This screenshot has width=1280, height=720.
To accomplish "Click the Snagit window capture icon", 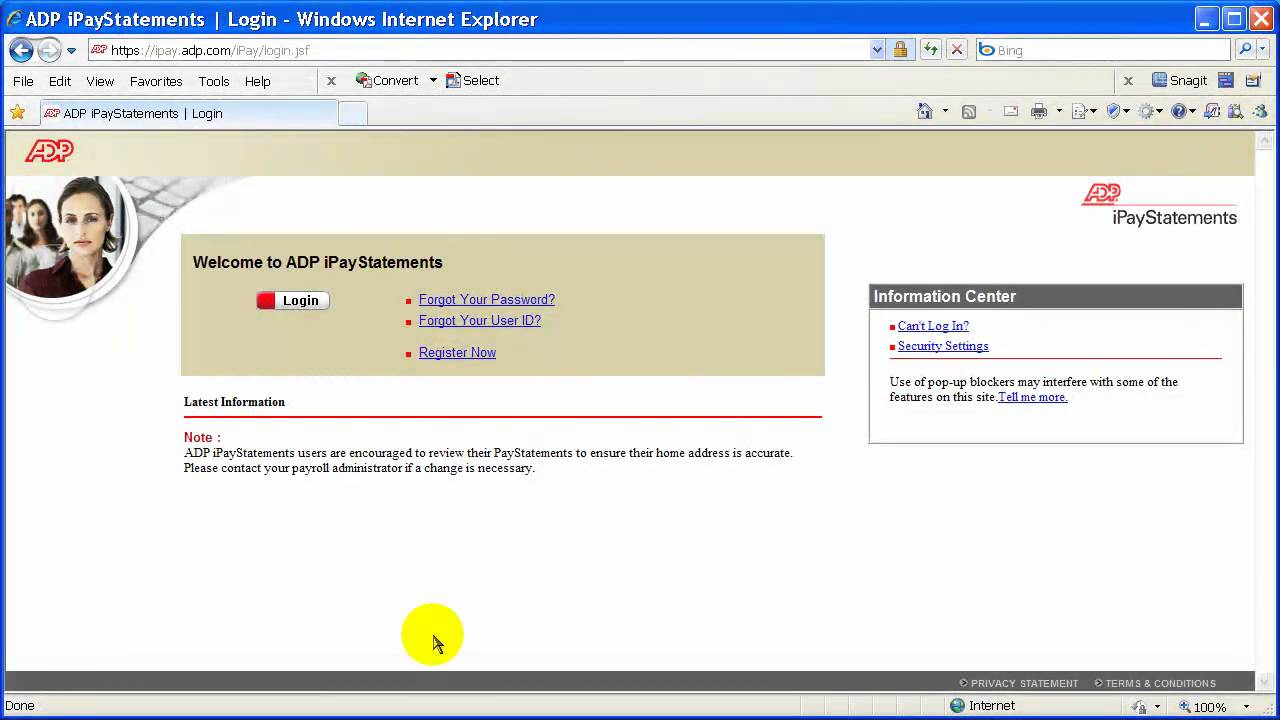I will (1225, 80).
